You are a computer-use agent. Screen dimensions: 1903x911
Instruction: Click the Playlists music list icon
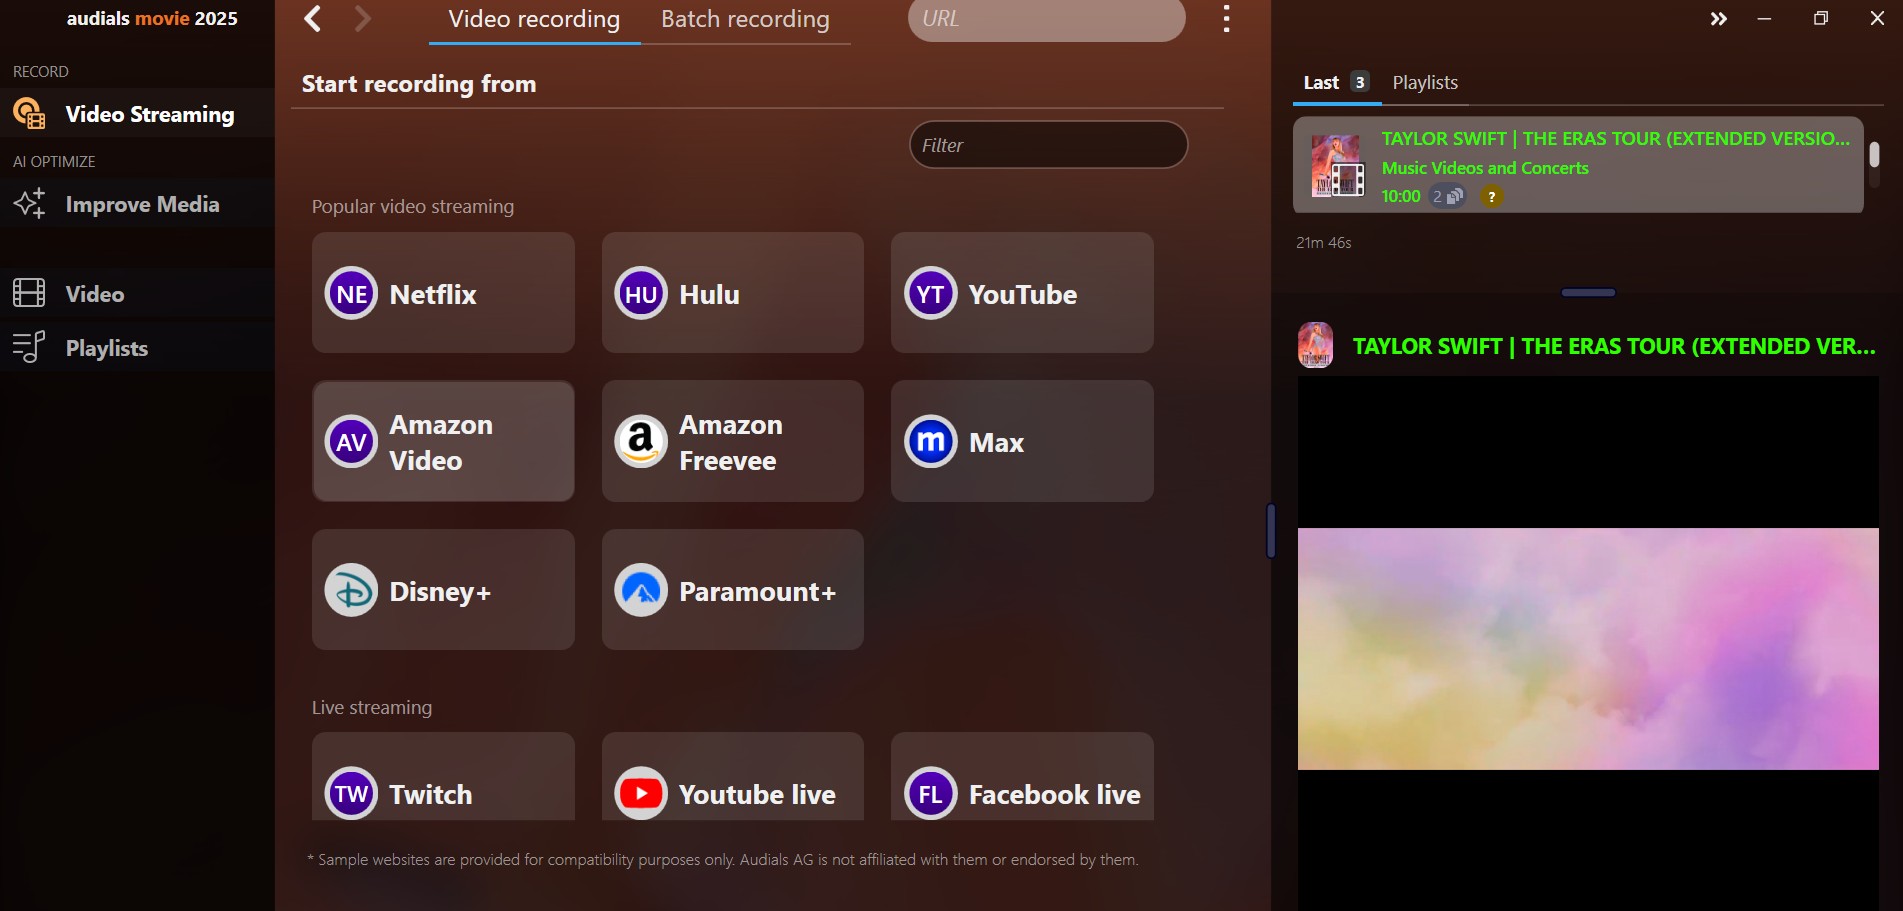point(29,347)
